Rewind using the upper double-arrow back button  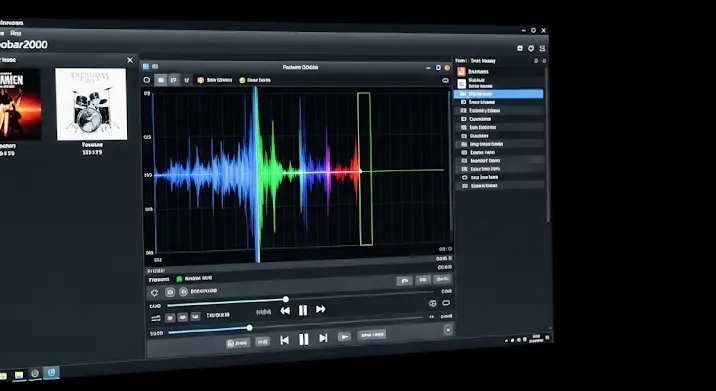pos(285,311)
